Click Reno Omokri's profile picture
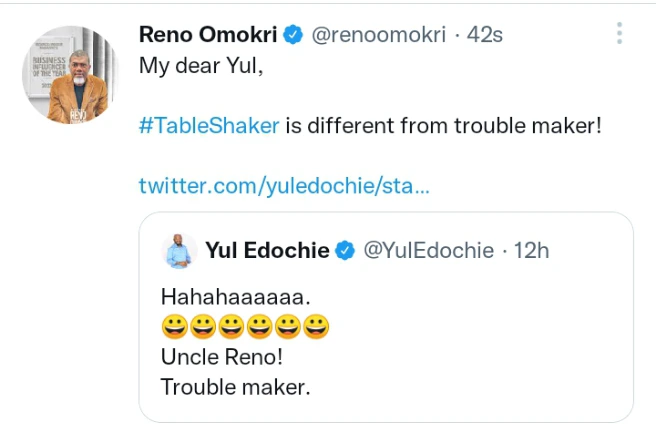The image size is (656, 430). [x=65, y=75]
